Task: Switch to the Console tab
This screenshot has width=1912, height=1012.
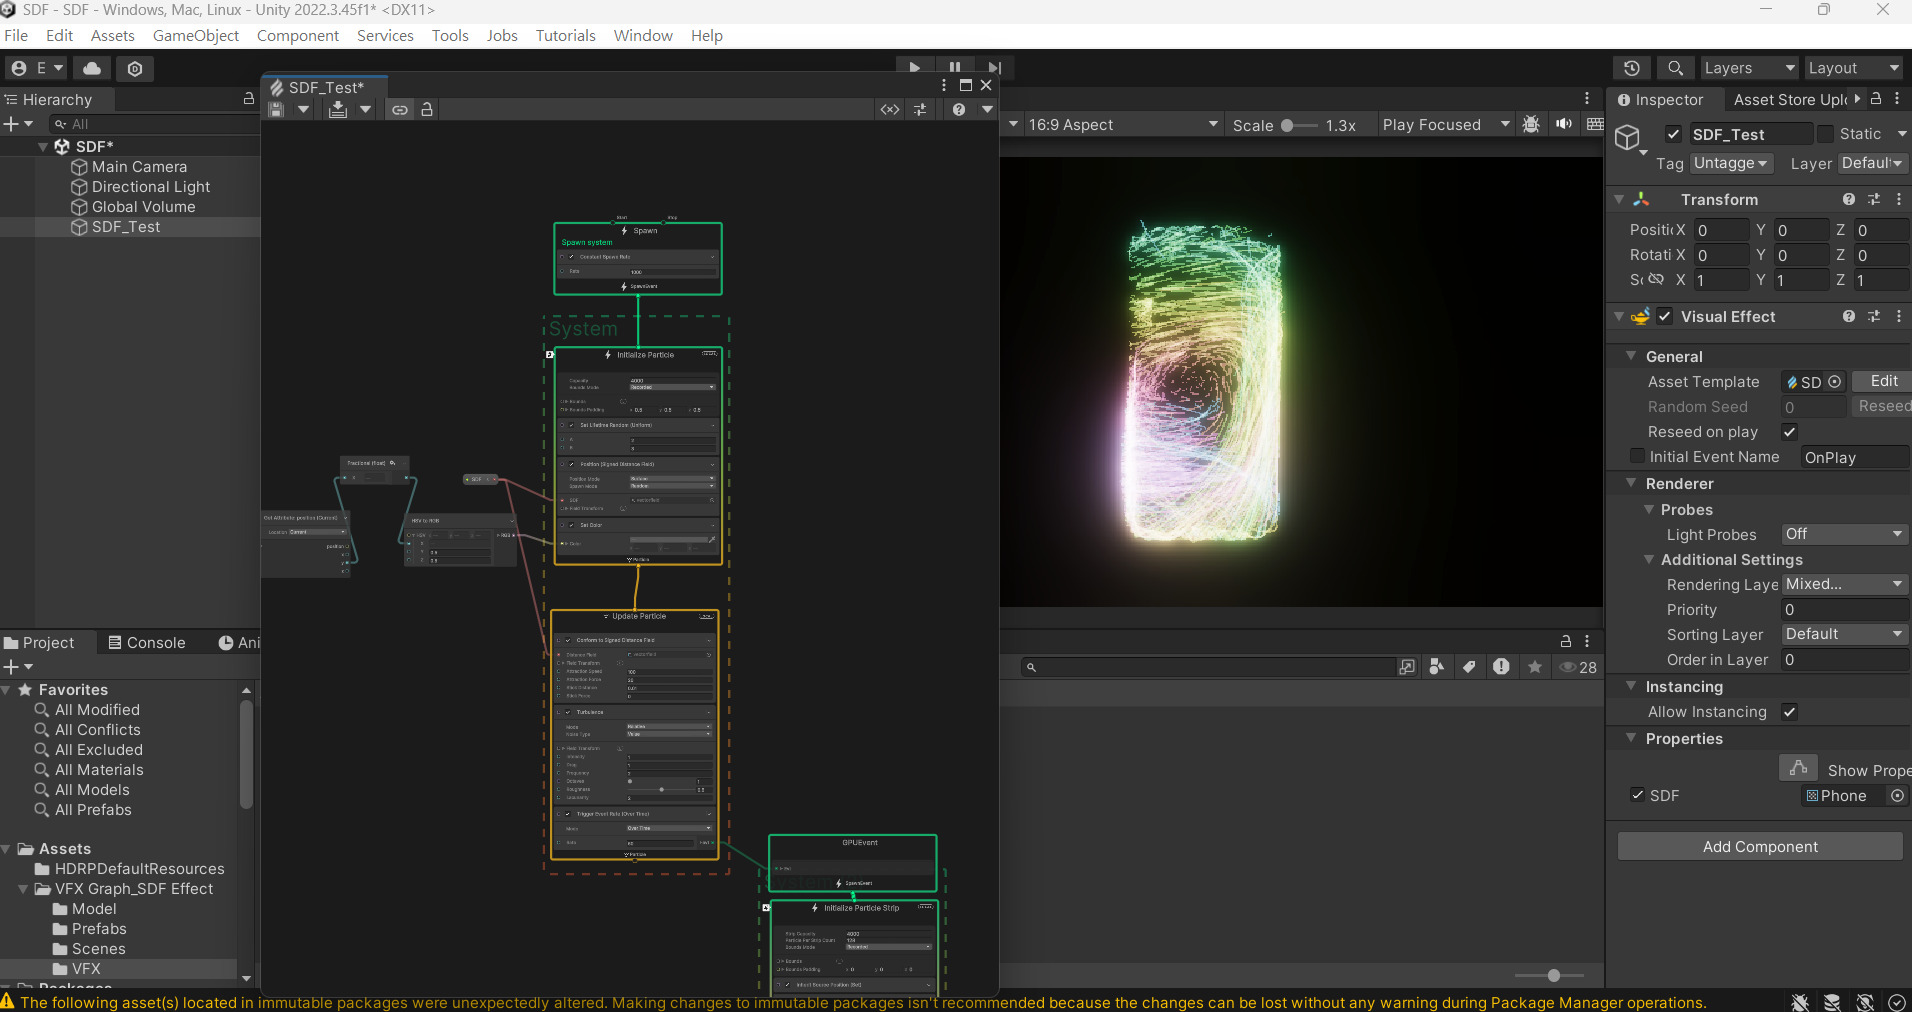Action: (147, 642)
